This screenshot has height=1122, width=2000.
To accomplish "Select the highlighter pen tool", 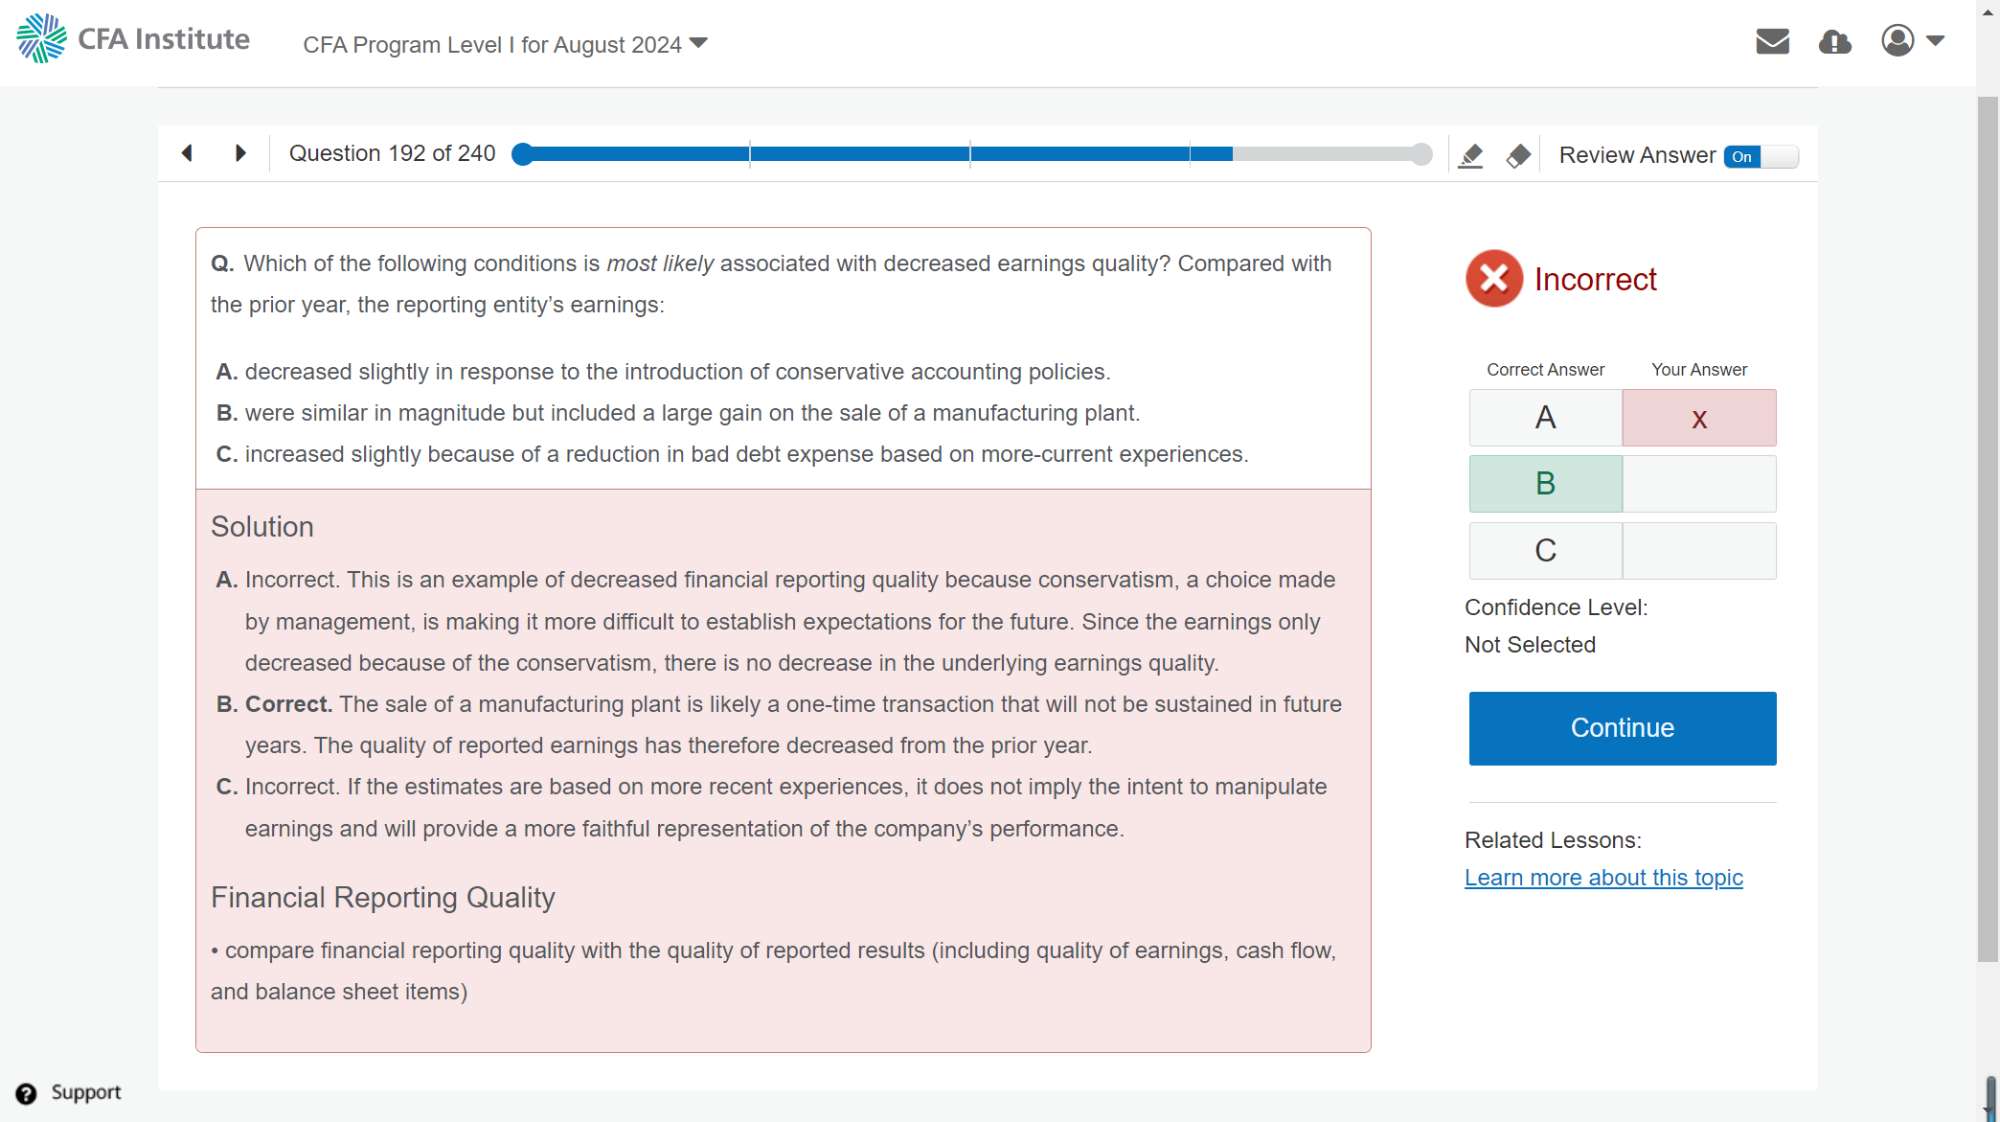I will pyautogui.click(x=1470, y=156).
